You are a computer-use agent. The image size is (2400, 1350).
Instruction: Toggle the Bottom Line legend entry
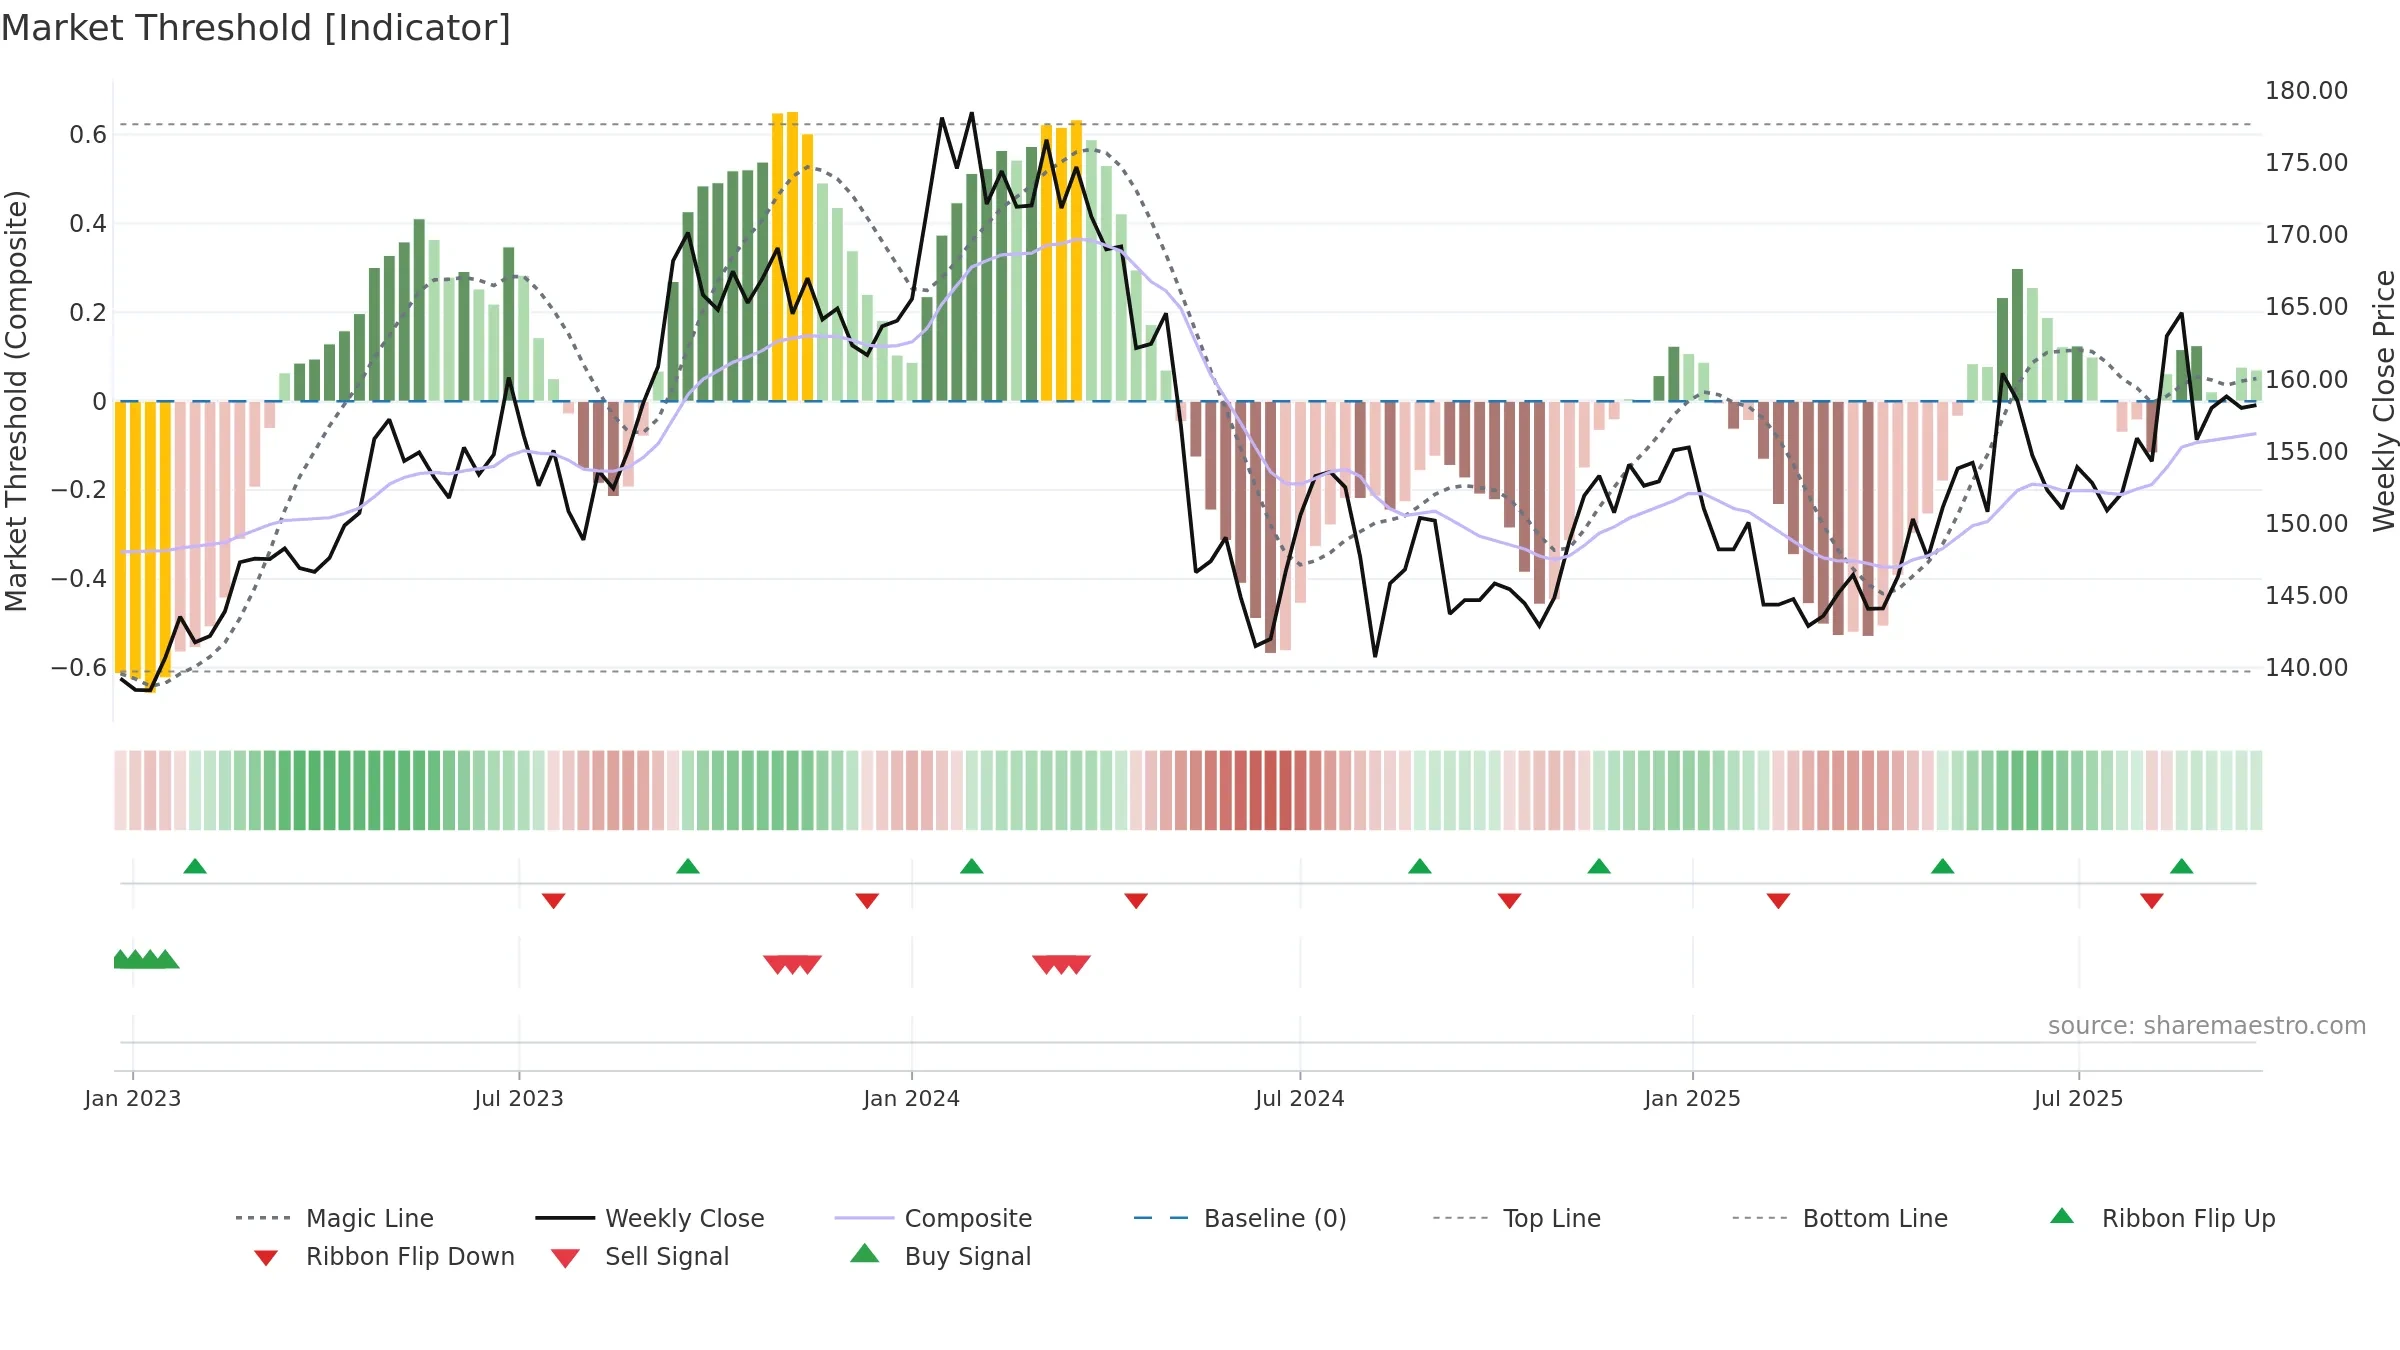pos(1840,1218)
